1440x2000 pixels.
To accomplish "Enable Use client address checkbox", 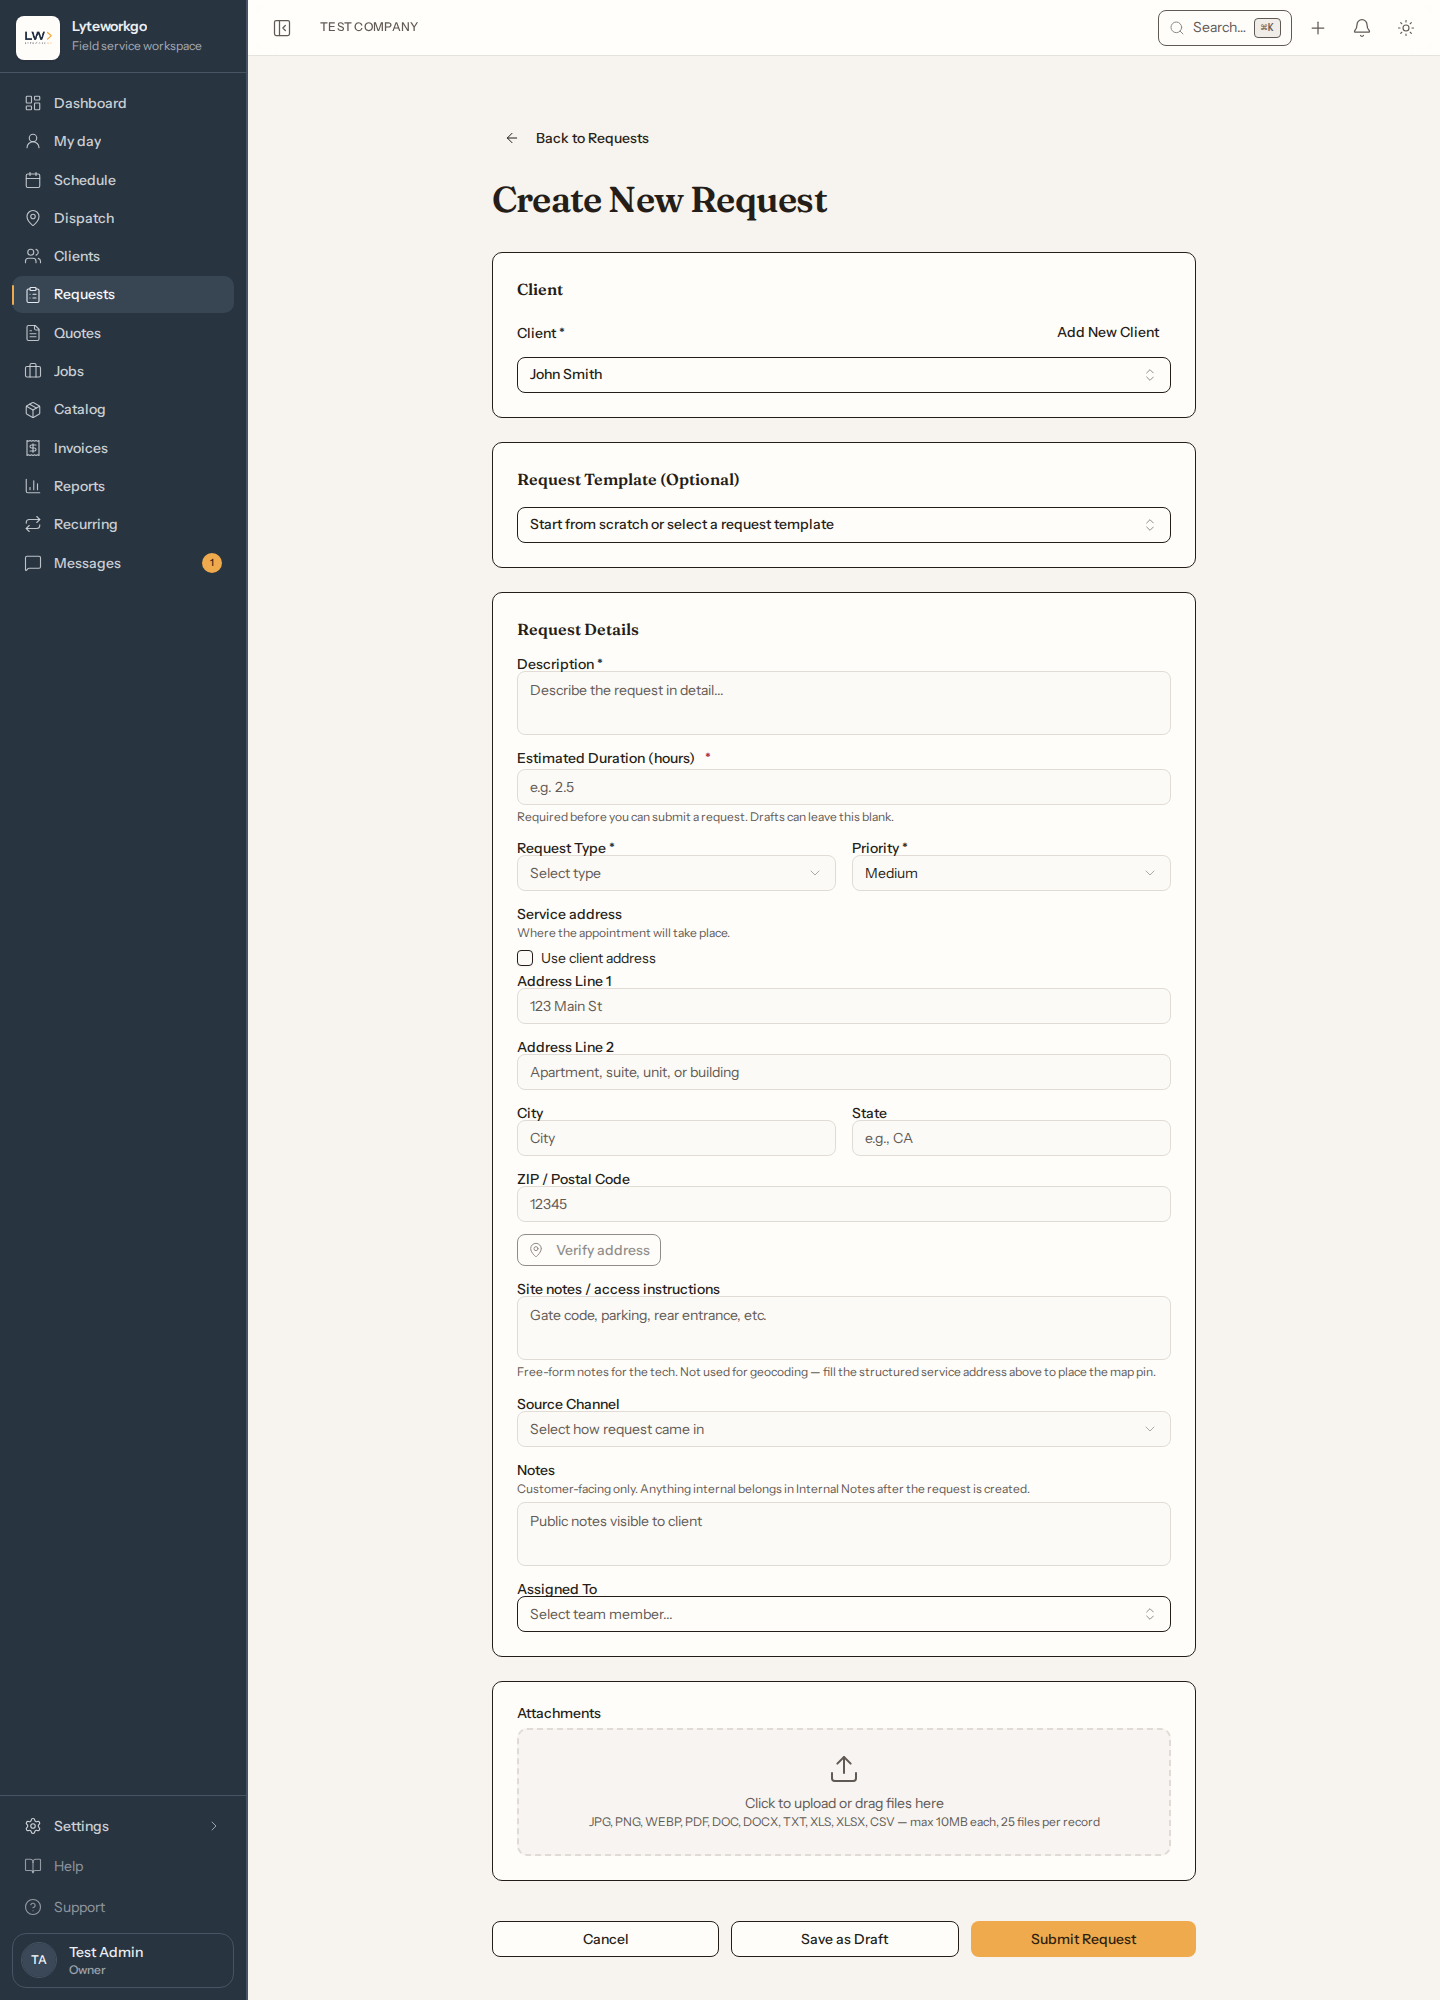I will 525,958.
